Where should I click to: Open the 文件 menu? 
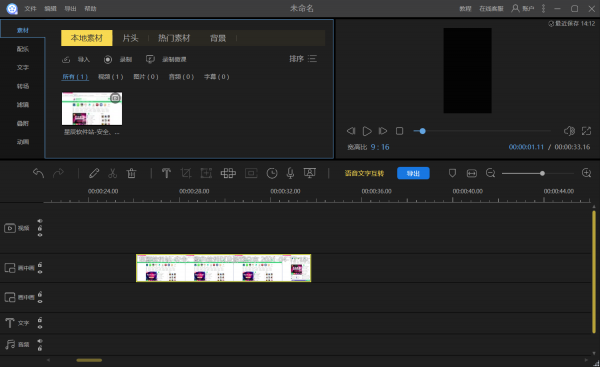30,8
